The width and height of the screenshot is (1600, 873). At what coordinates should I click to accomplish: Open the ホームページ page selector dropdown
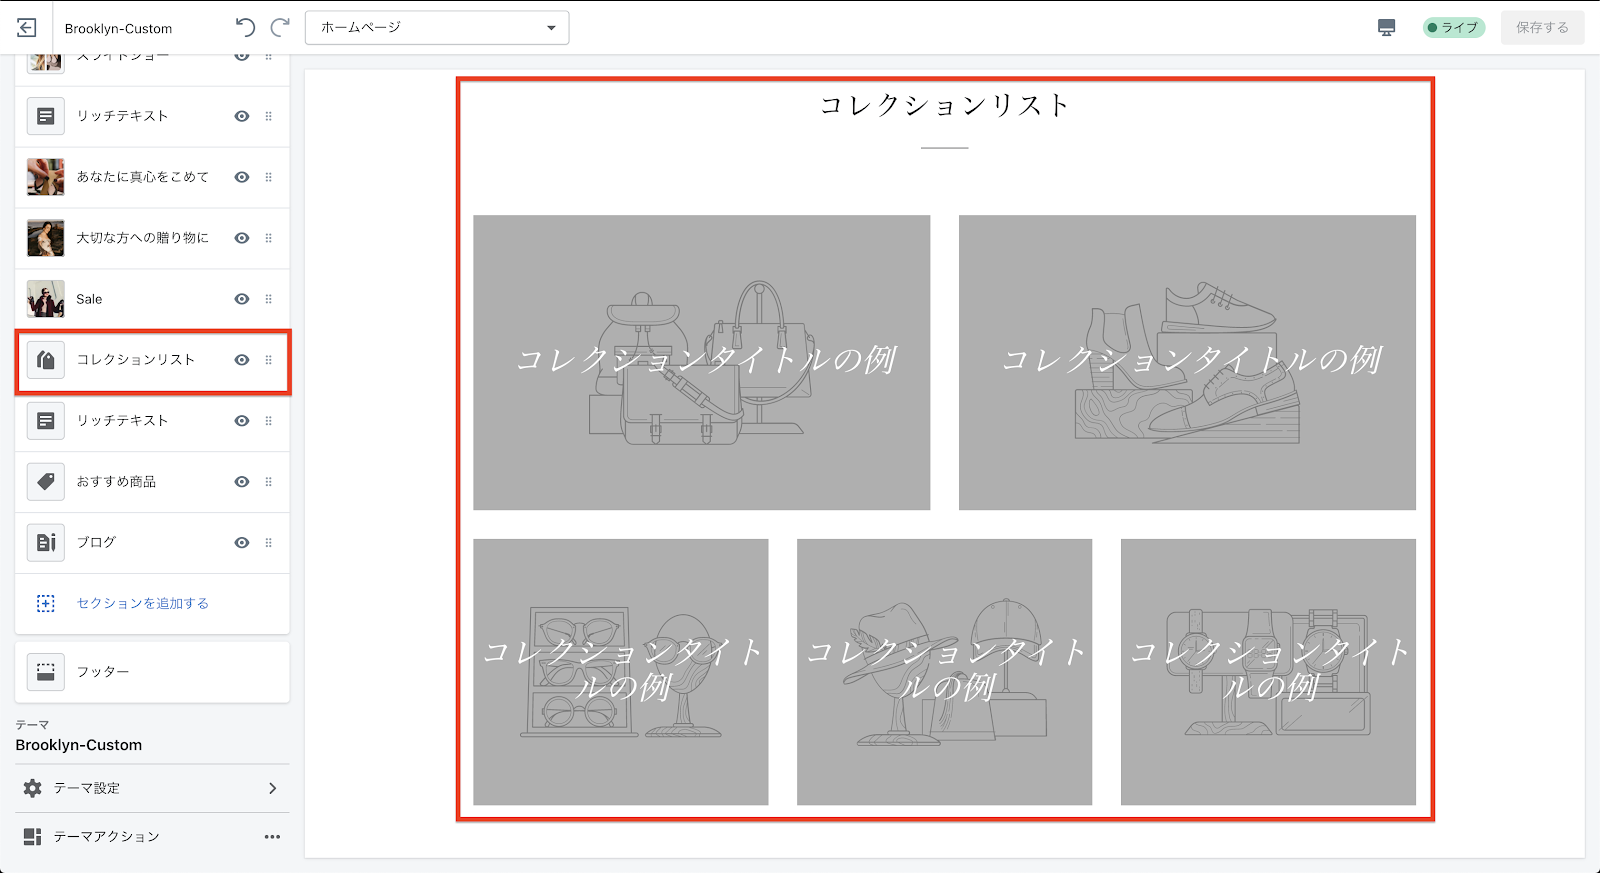coord(437,28)
